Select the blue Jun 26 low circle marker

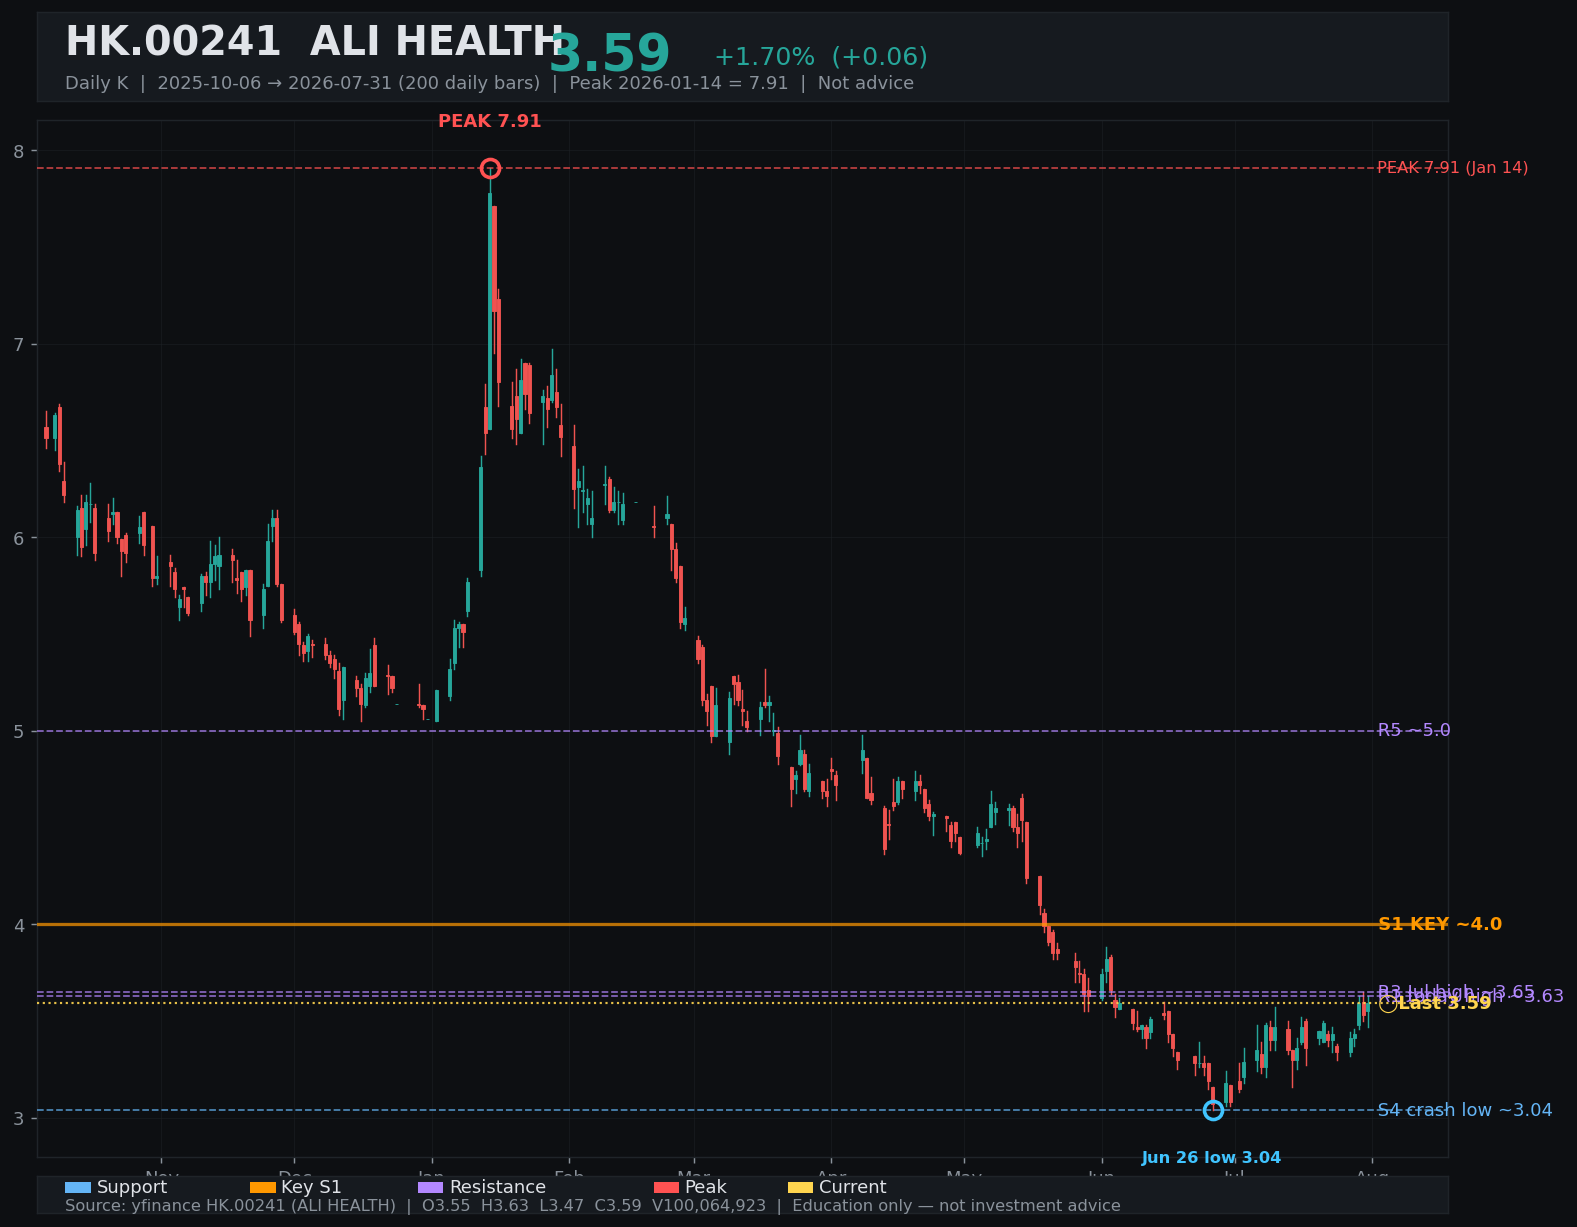(x=1213, y=1110)
